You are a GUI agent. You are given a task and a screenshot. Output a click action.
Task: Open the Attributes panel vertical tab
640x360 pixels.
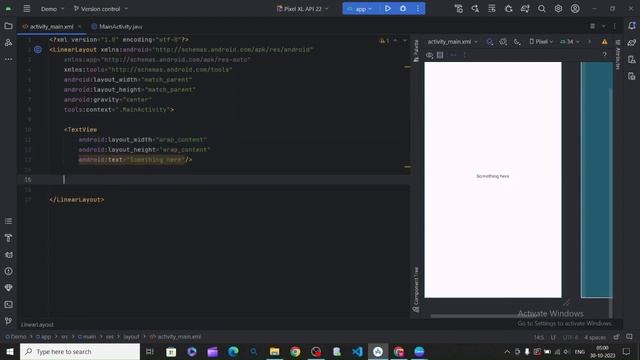tap(618, 55)
